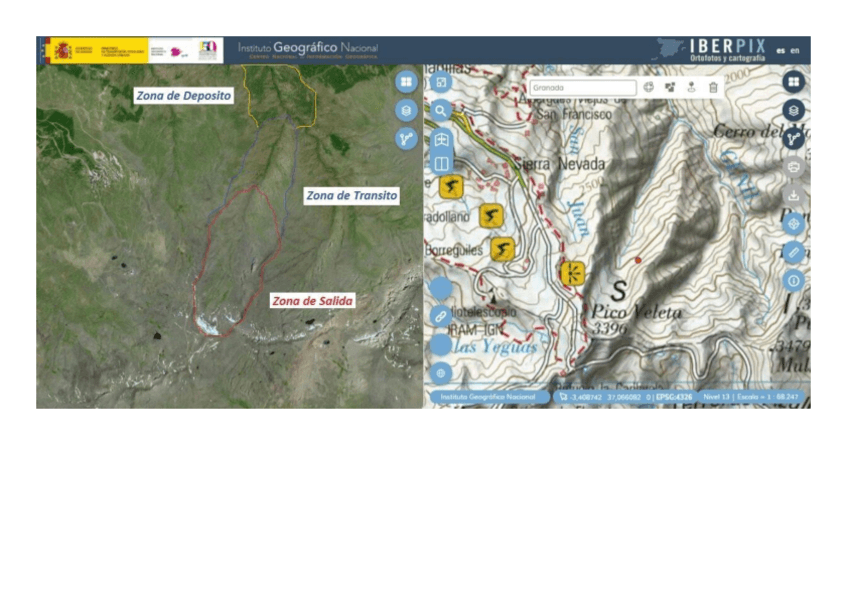Activate the split-screen curtain tool

tap(441, 163)
